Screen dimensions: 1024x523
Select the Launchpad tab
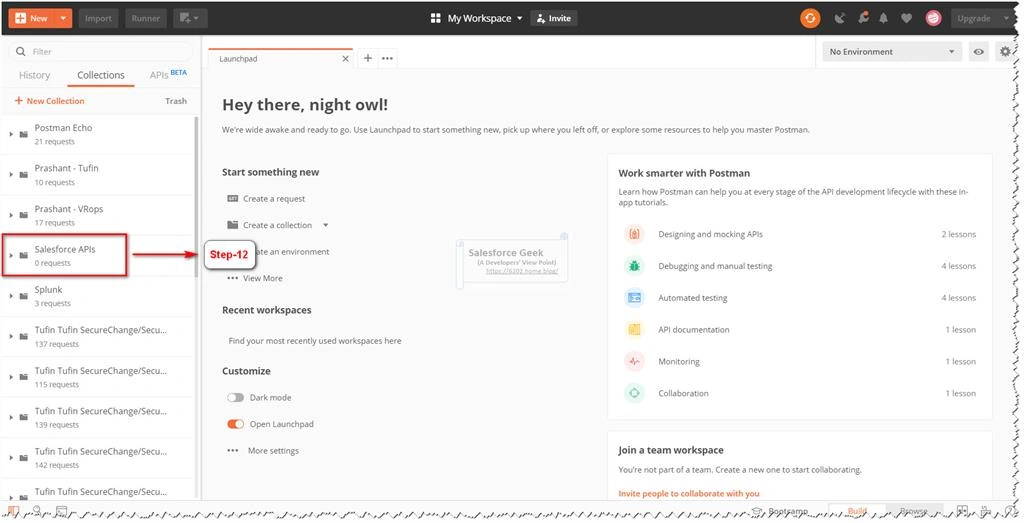pyautogui.click(x=278, y=58)
